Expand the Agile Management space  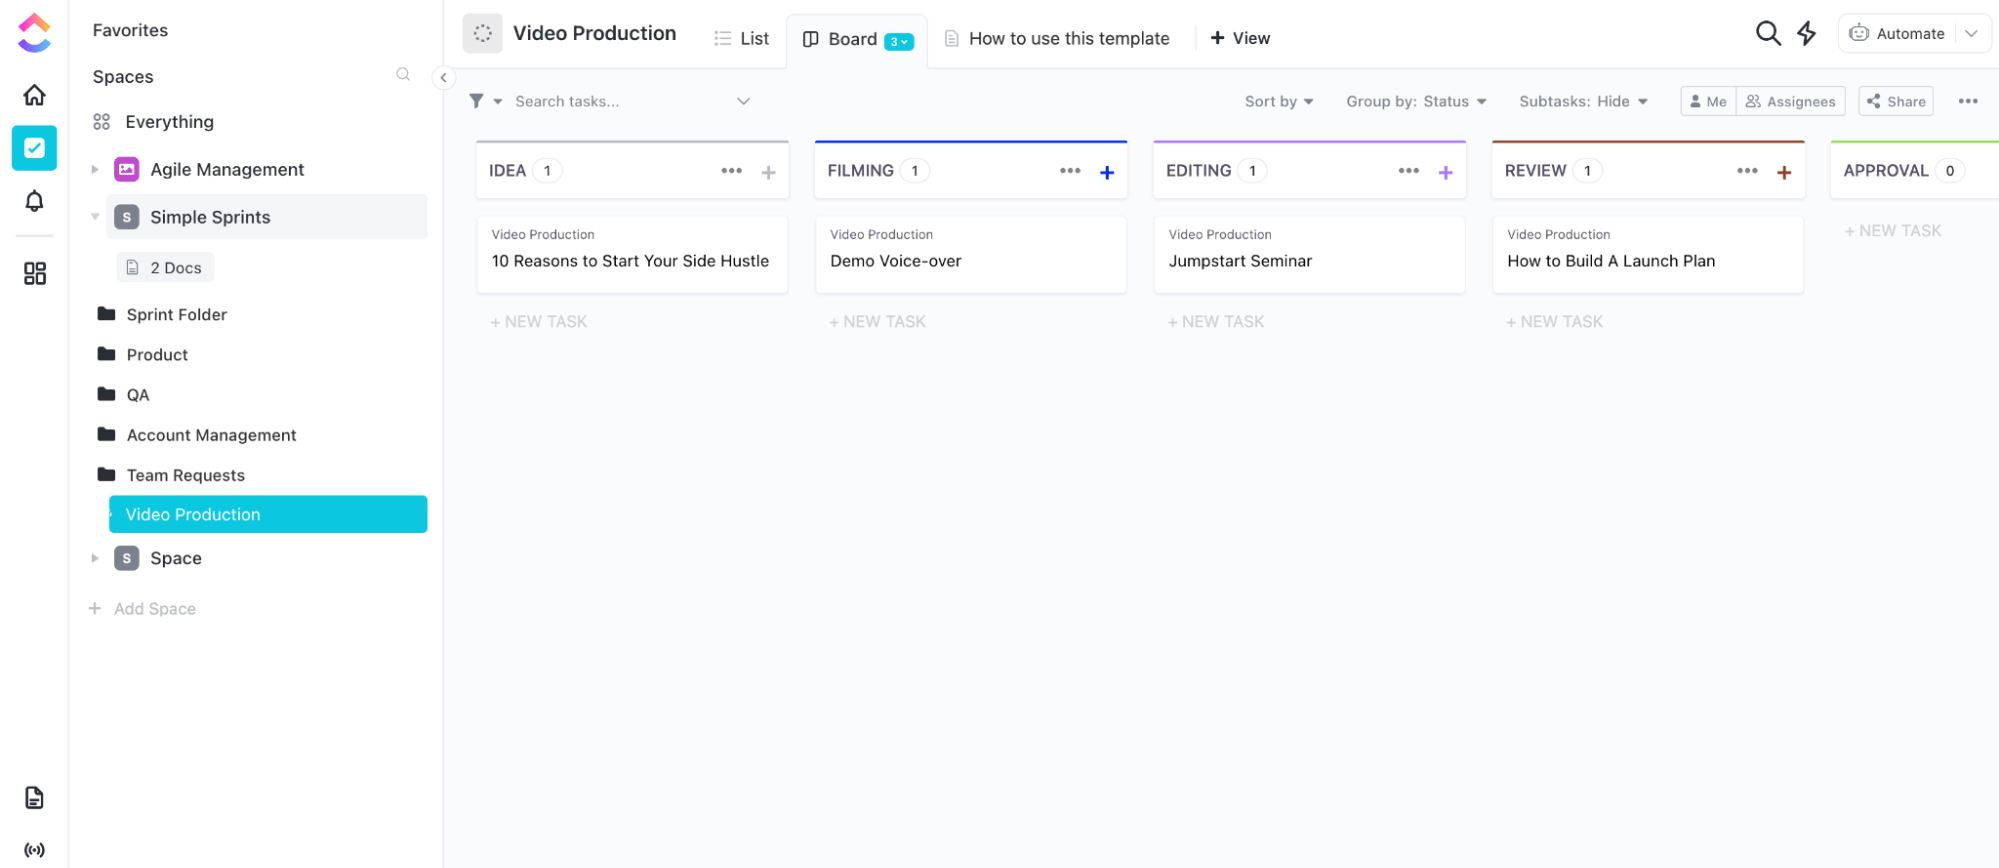tap(95, 170)
